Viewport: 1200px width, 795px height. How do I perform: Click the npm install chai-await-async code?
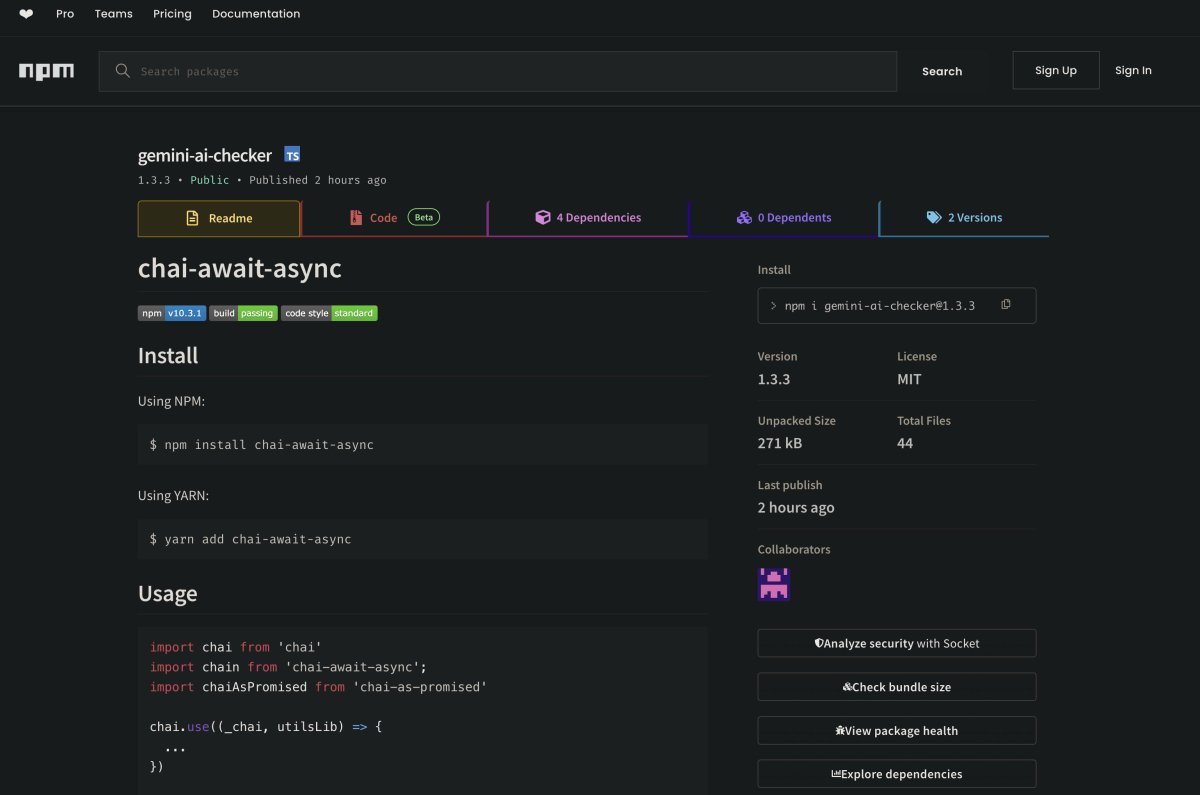[x=262, y=444]
